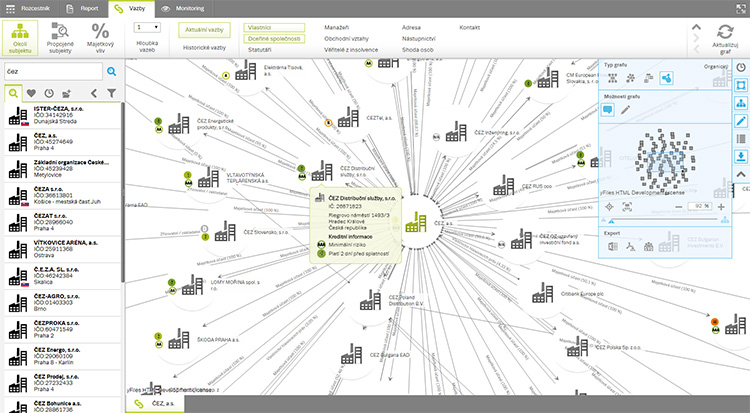Select ČEZ, a.s. Praha 4 search result
750x413 pixels.
(62, 142)
